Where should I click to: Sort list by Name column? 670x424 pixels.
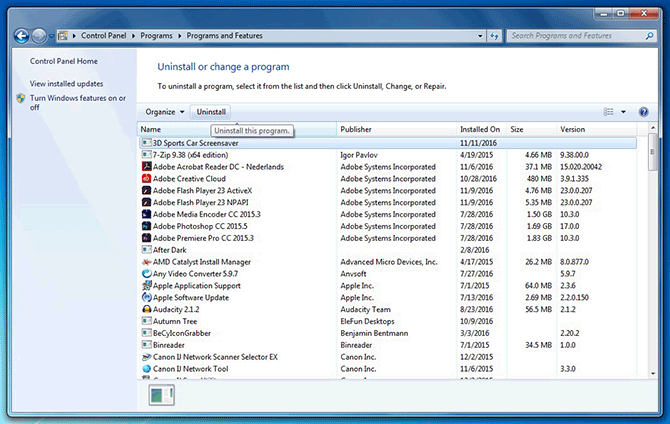tap(237, 129)
